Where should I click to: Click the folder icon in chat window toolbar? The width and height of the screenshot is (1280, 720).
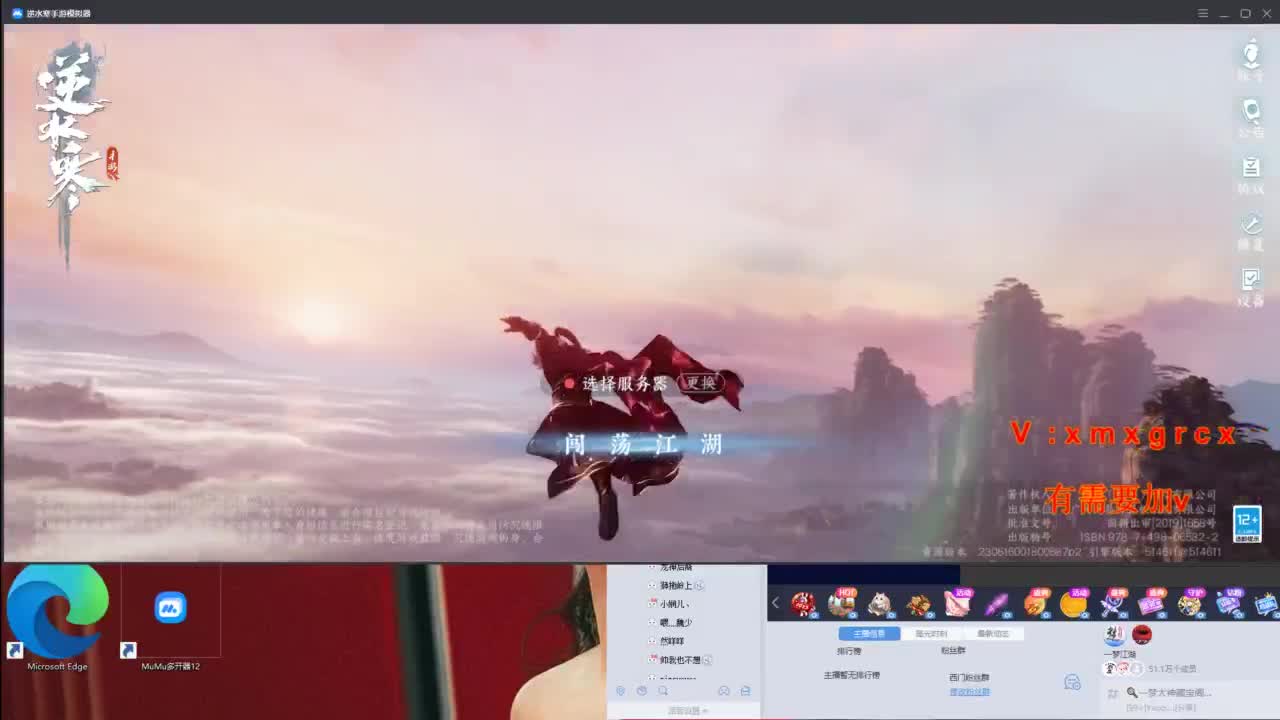(745, 691)
